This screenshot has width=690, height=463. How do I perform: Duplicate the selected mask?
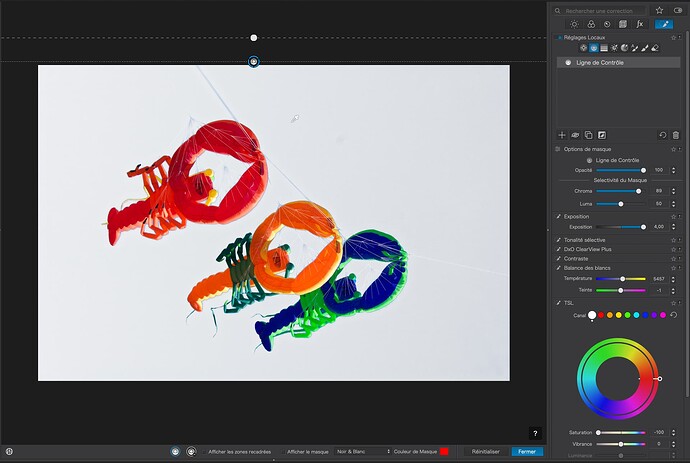(588, 135)
